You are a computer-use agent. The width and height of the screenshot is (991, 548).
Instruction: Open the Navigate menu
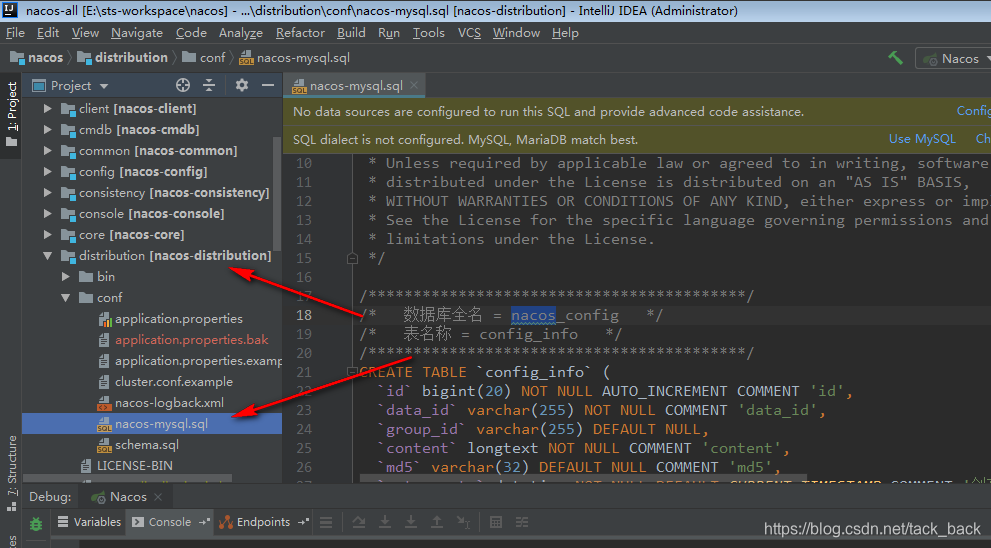click(x=137, y=33)
